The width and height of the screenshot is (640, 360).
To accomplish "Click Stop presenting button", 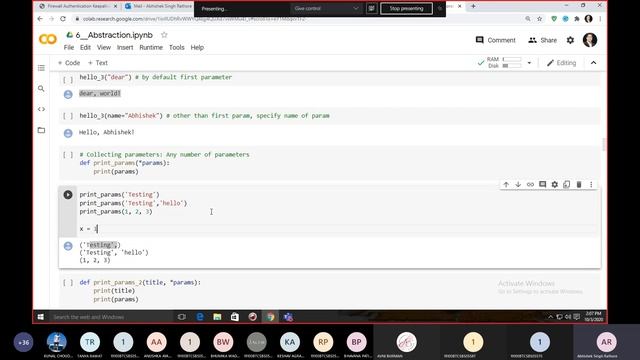I will (406, 9).
